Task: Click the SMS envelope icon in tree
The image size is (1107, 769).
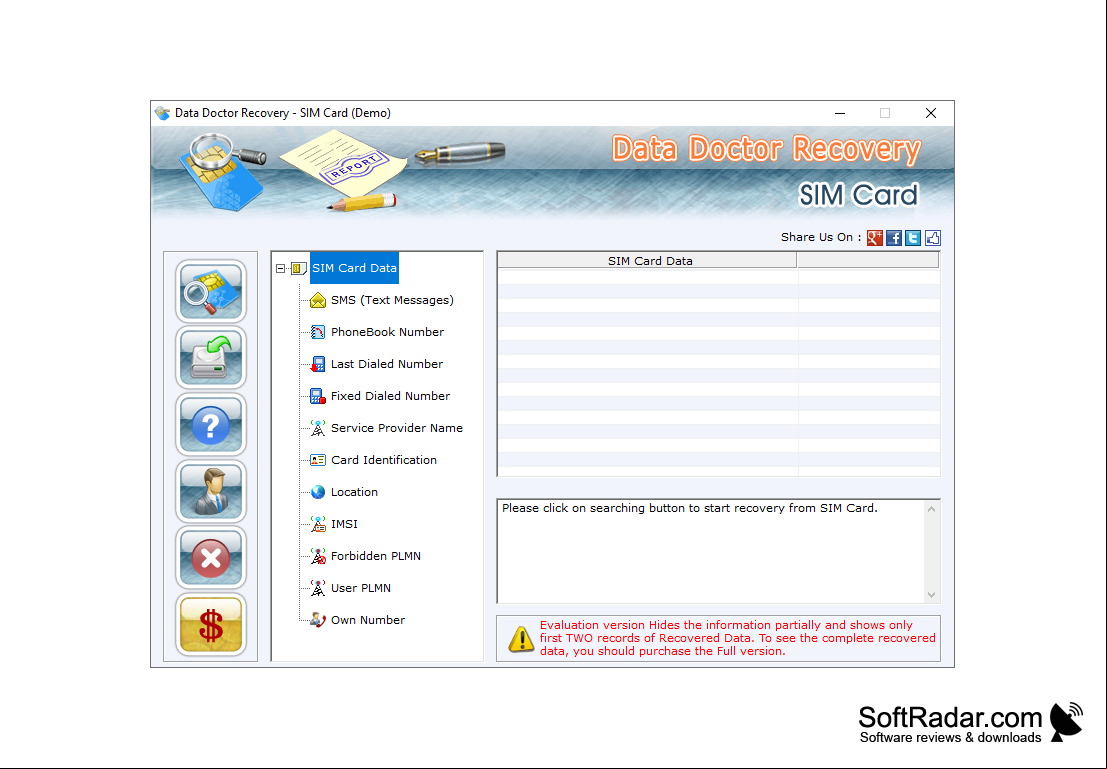Action: [318, 300]
